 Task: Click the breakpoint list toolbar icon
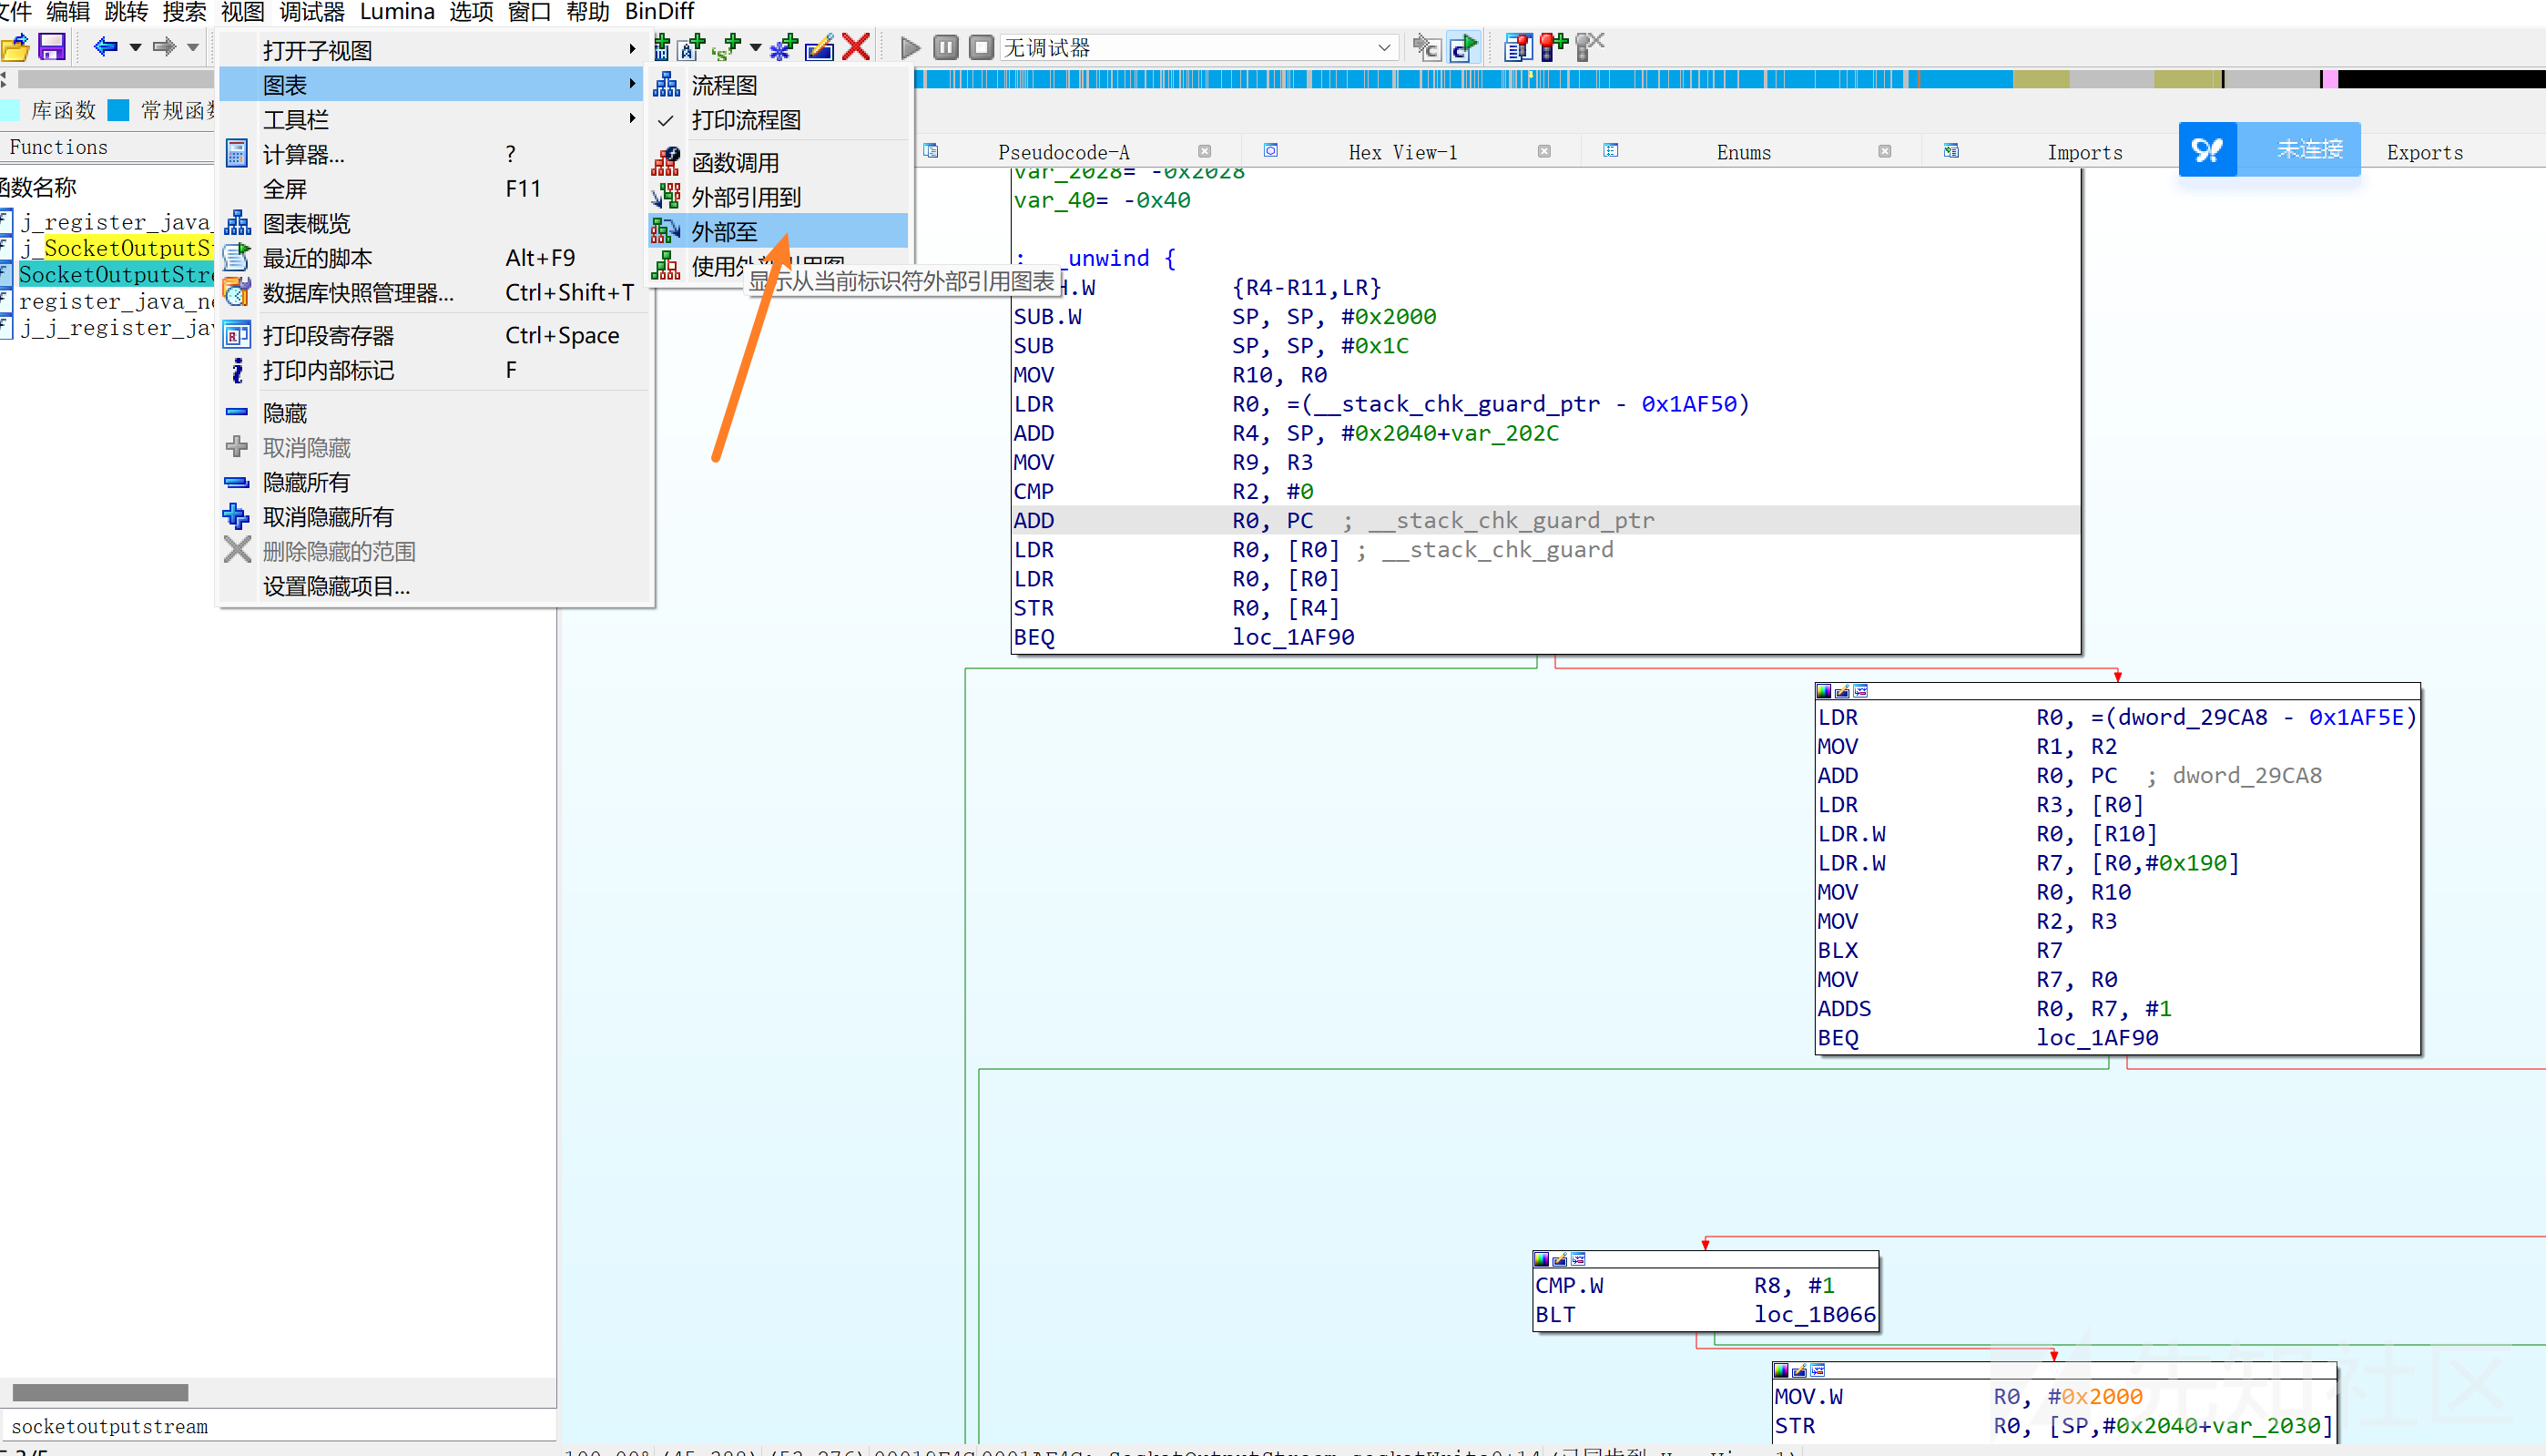coord(1518,46)
